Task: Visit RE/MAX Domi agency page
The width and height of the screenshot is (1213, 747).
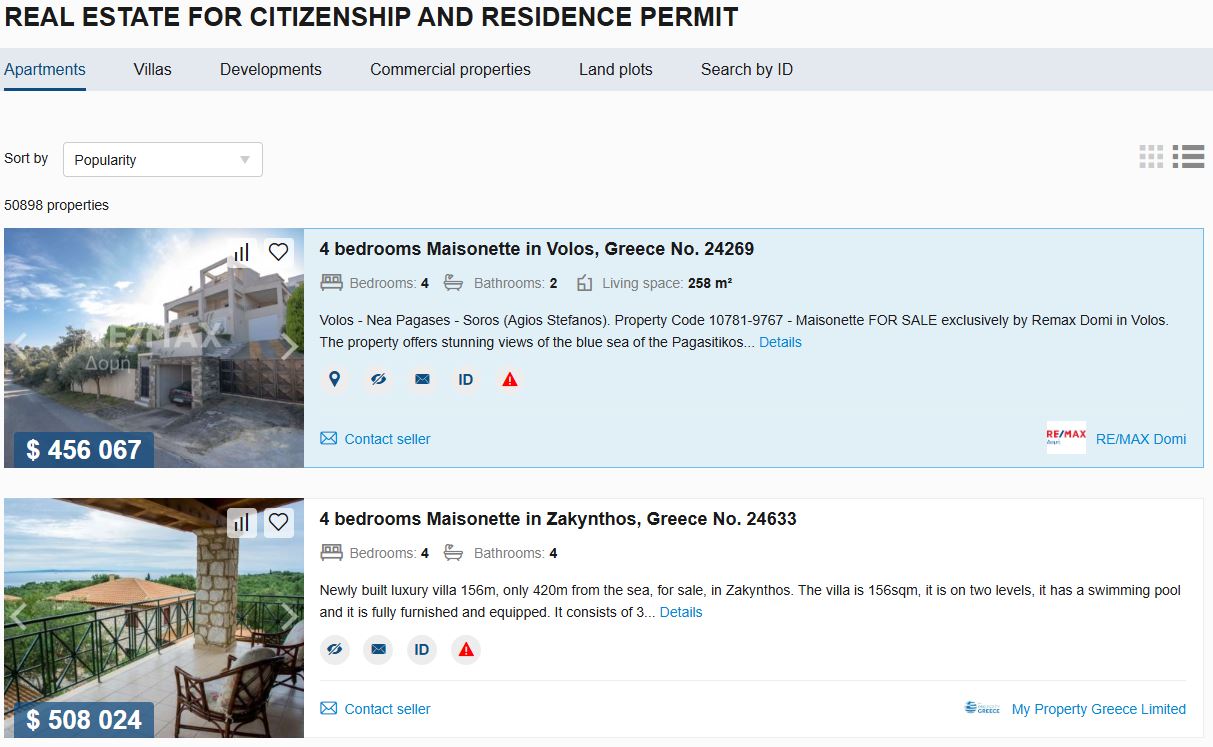Action: [1141, 439]
